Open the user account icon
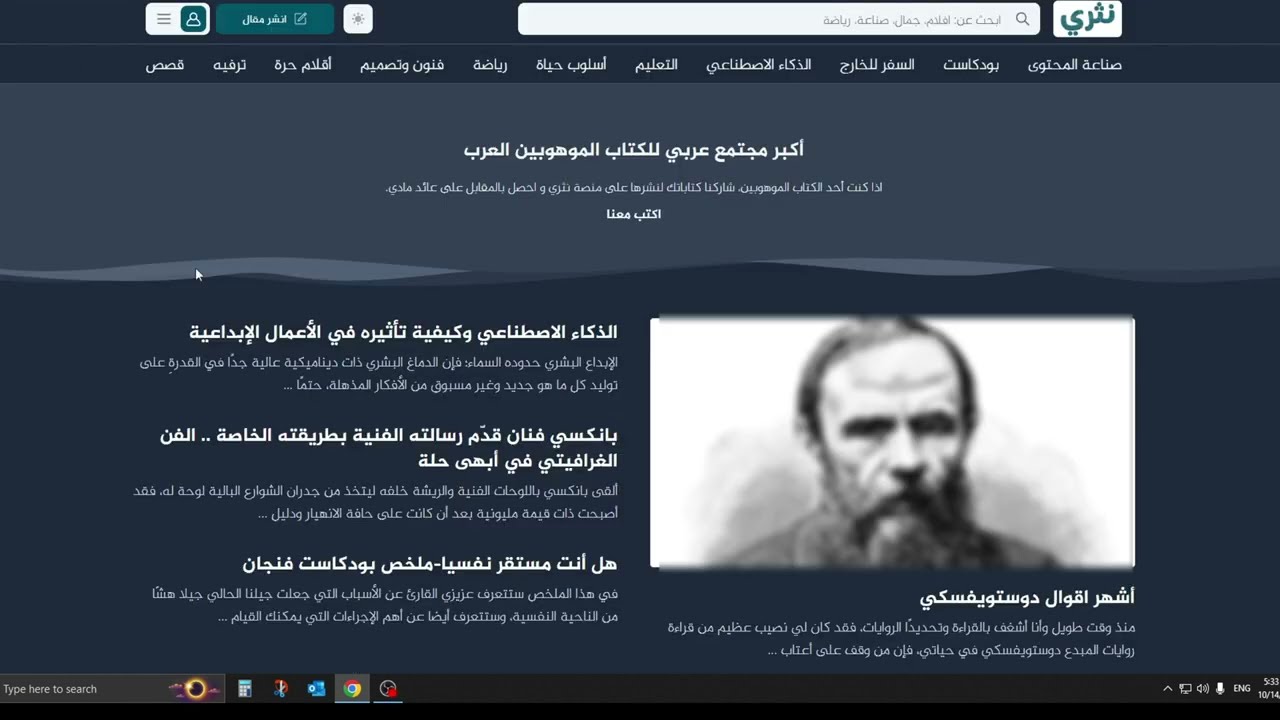The width and height of the screenshot is (1280, 720). click(194, 19)
